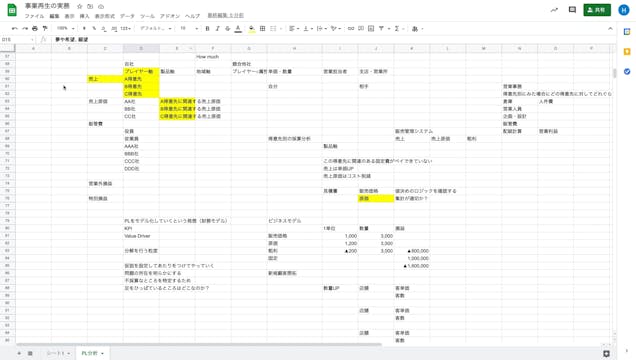636x360 pixels.
Task: Open the ヘルプ menu
Action: (192, 16)
